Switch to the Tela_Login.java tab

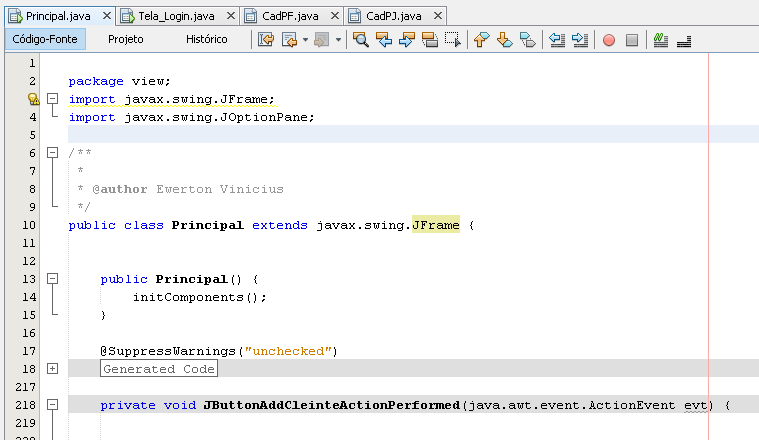pos(176,16)
